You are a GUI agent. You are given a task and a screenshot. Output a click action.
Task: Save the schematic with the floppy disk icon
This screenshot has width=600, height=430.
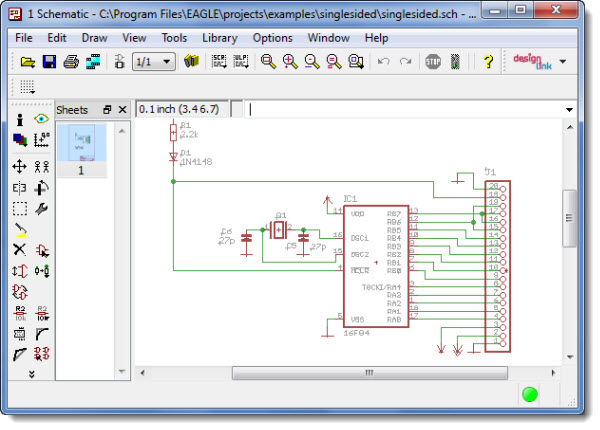(x=49, y=62)
